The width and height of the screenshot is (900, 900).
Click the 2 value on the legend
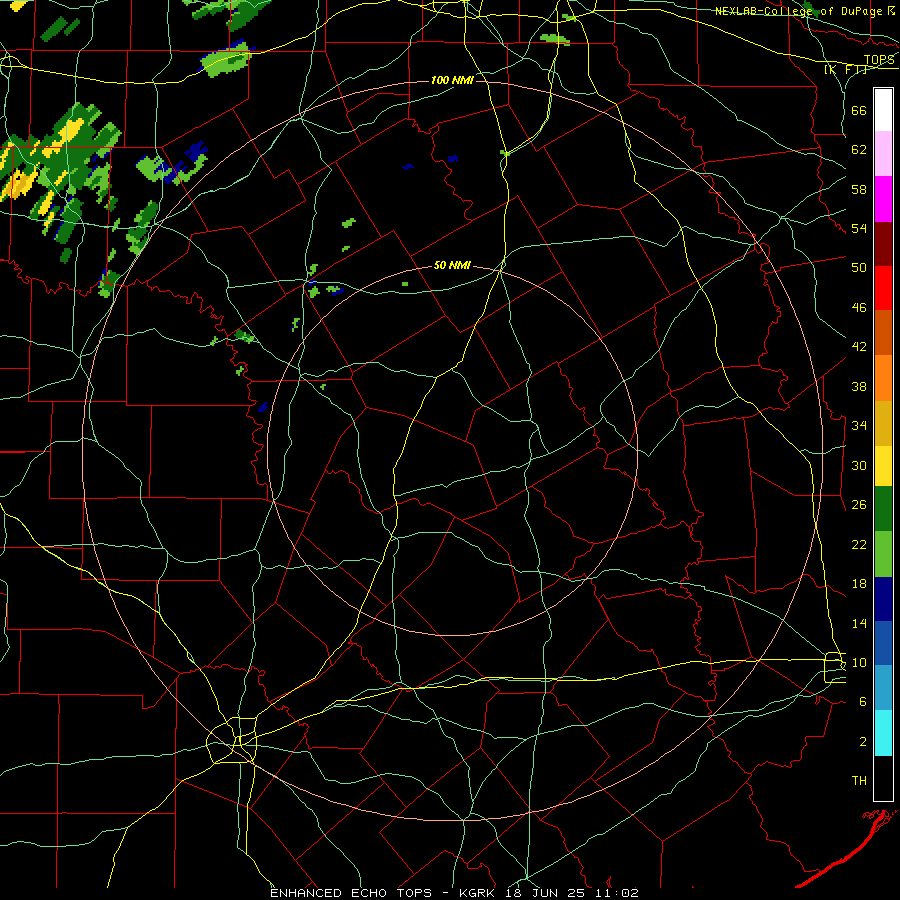(862, 742)
